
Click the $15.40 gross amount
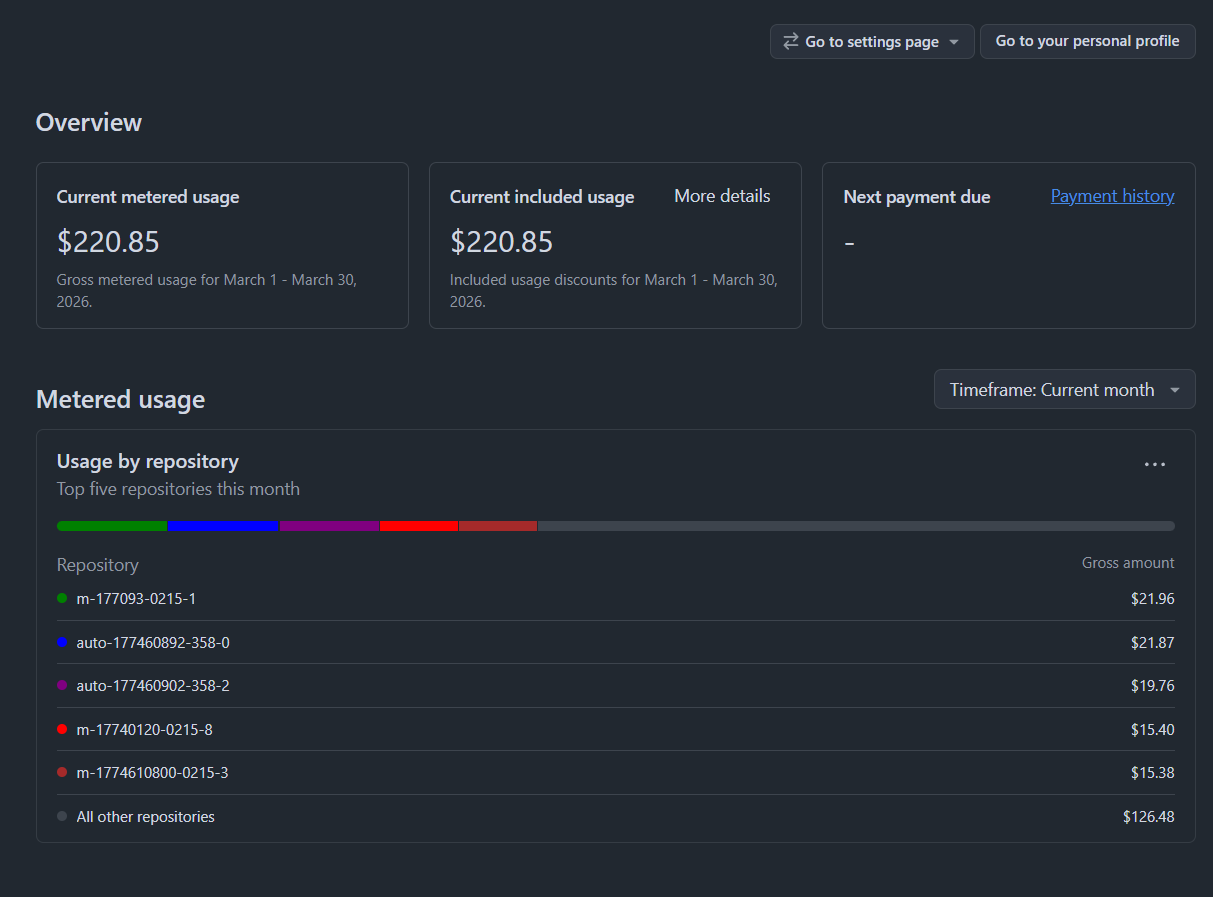pos(1153,730)
